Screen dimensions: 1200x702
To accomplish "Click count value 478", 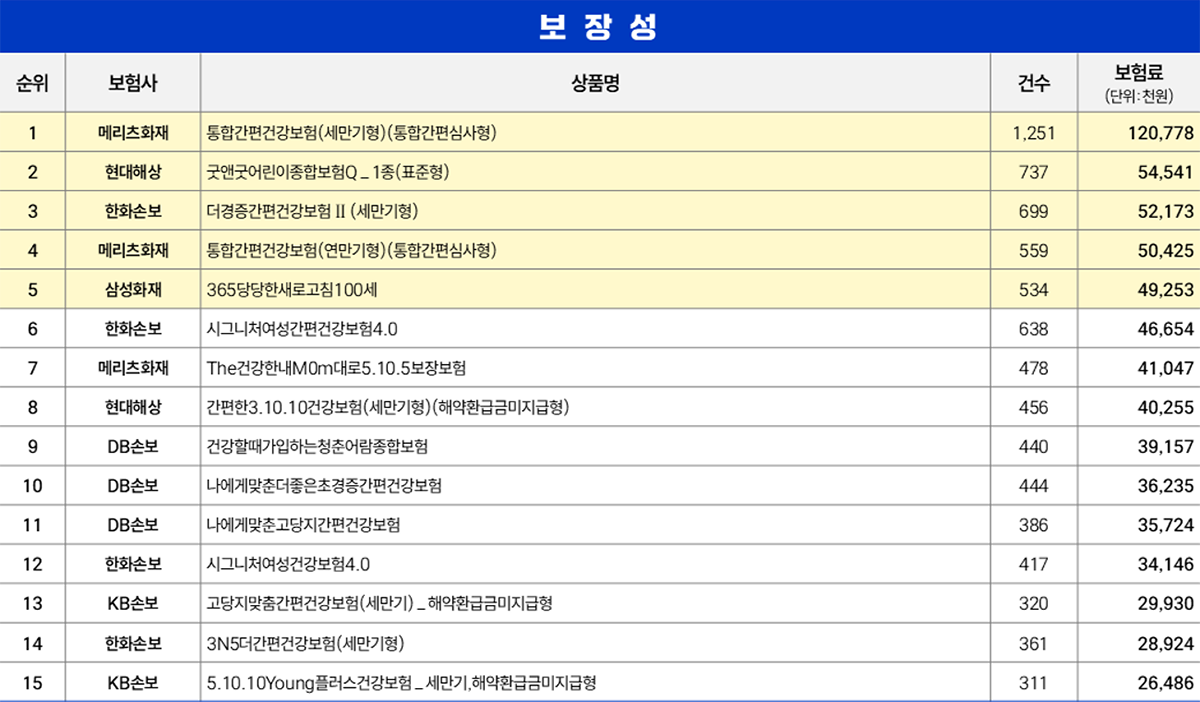I will (1033, 368).
